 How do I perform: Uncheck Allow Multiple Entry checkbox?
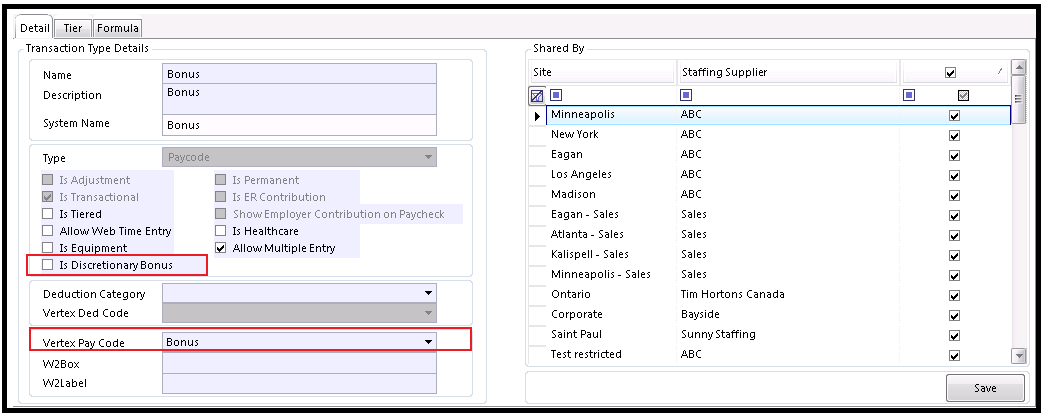point(221,248)
